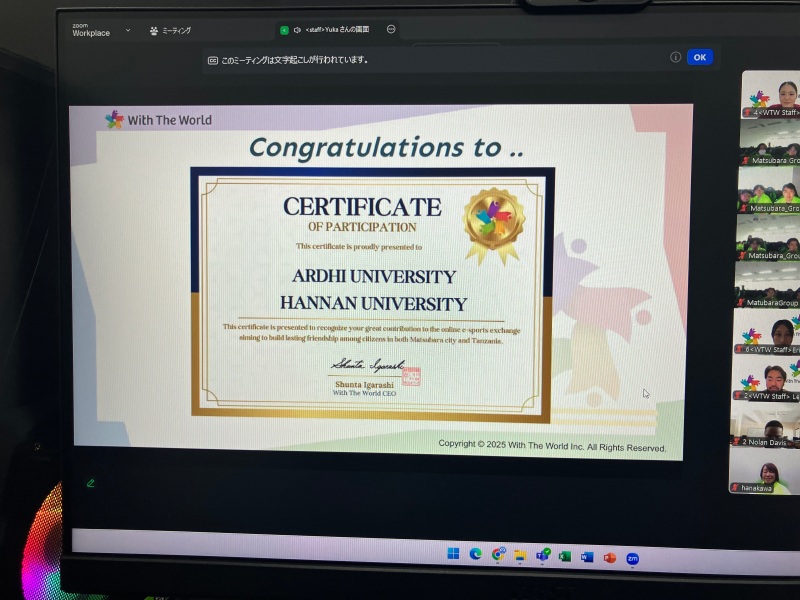Open Excel from the taskbar

pyautogui.click(x=565, y=556)
